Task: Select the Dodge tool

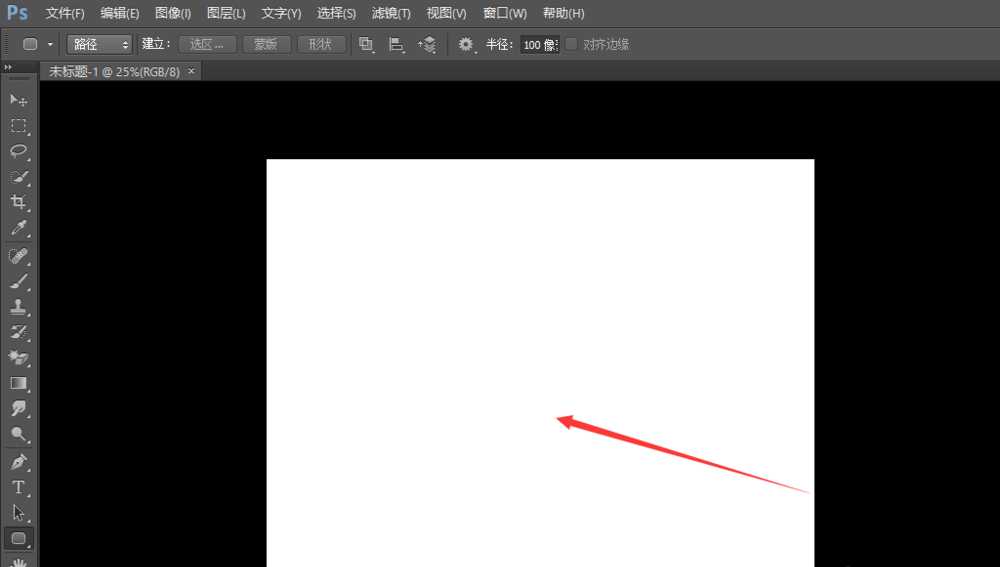Action: 18,434
